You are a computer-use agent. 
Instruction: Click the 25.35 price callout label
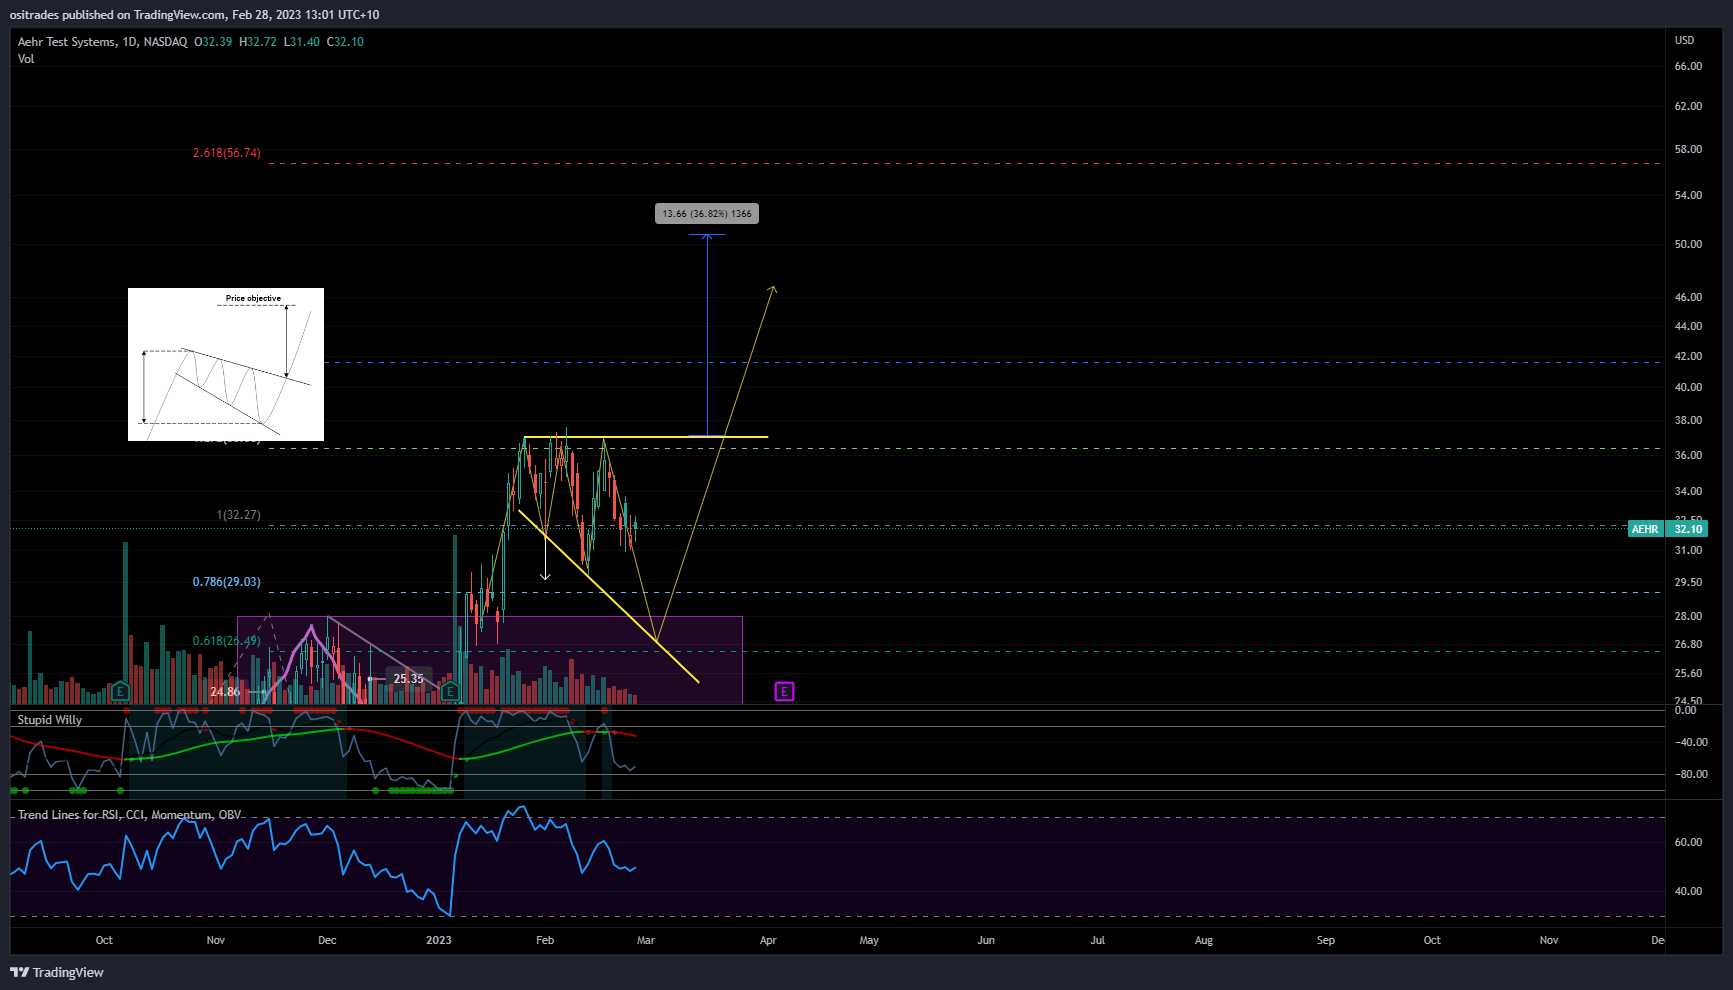point(409,679)
